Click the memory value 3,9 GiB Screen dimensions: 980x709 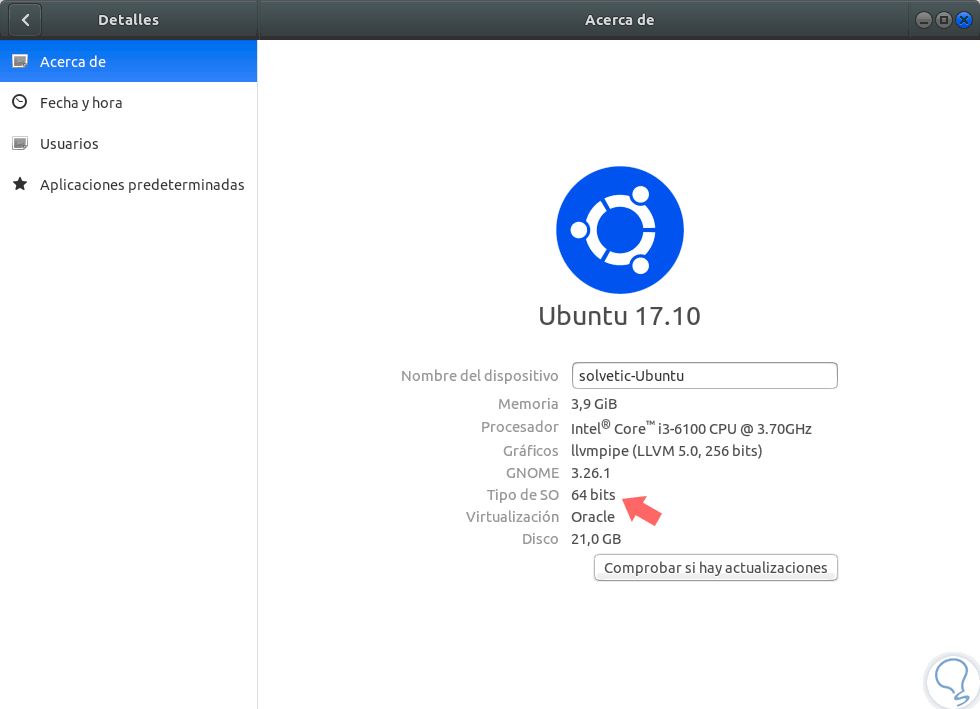coord(594,404)
